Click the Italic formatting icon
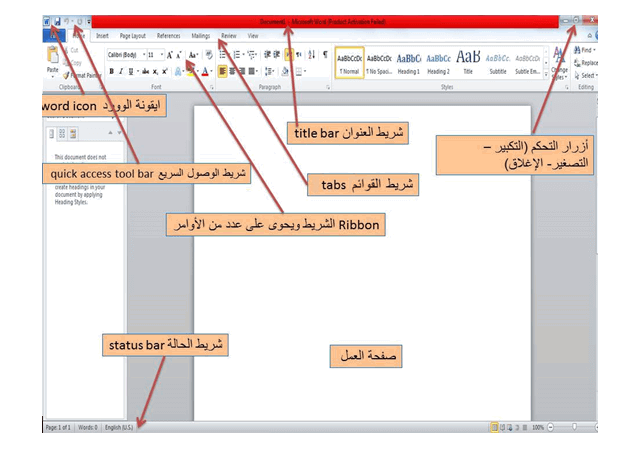This screenshot has width=631, height=450. click(121, 71)
